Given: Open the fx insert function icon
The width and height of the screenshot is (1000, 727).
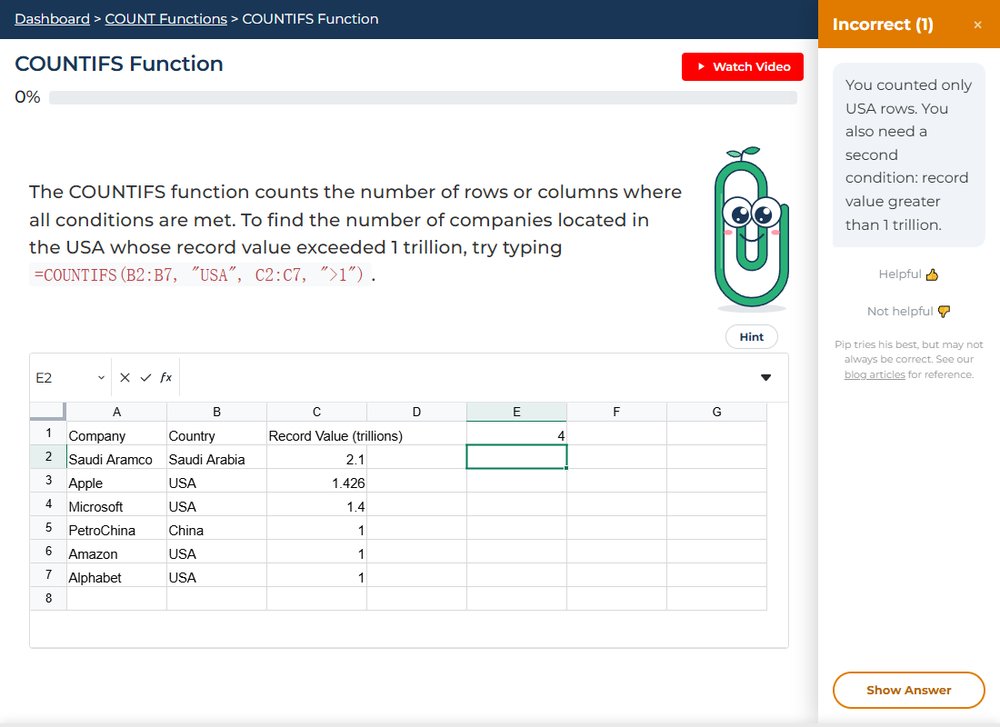Looking at the screenshot, I should 166,378.
